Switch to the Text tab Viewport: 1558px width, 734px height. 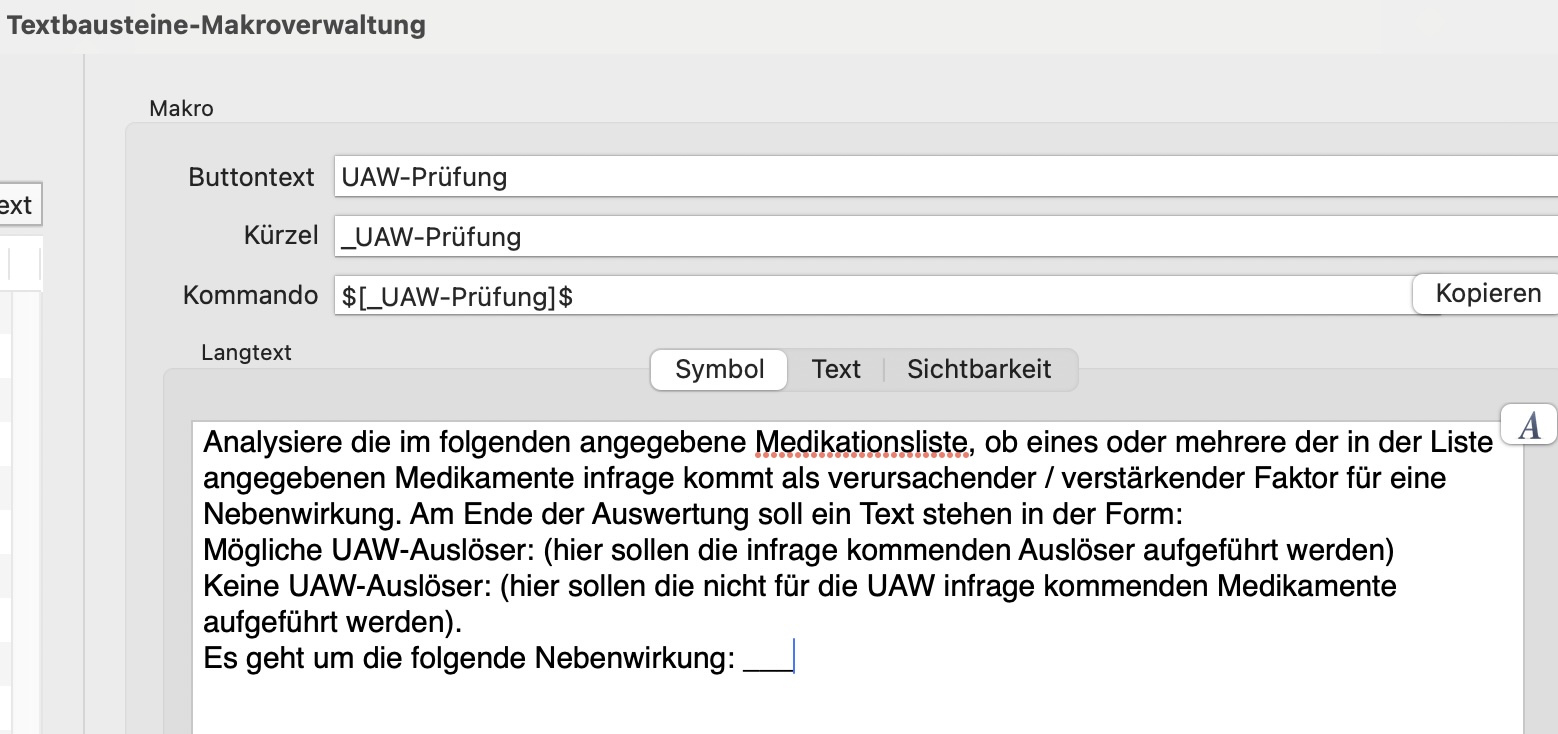tap(836, 369)
